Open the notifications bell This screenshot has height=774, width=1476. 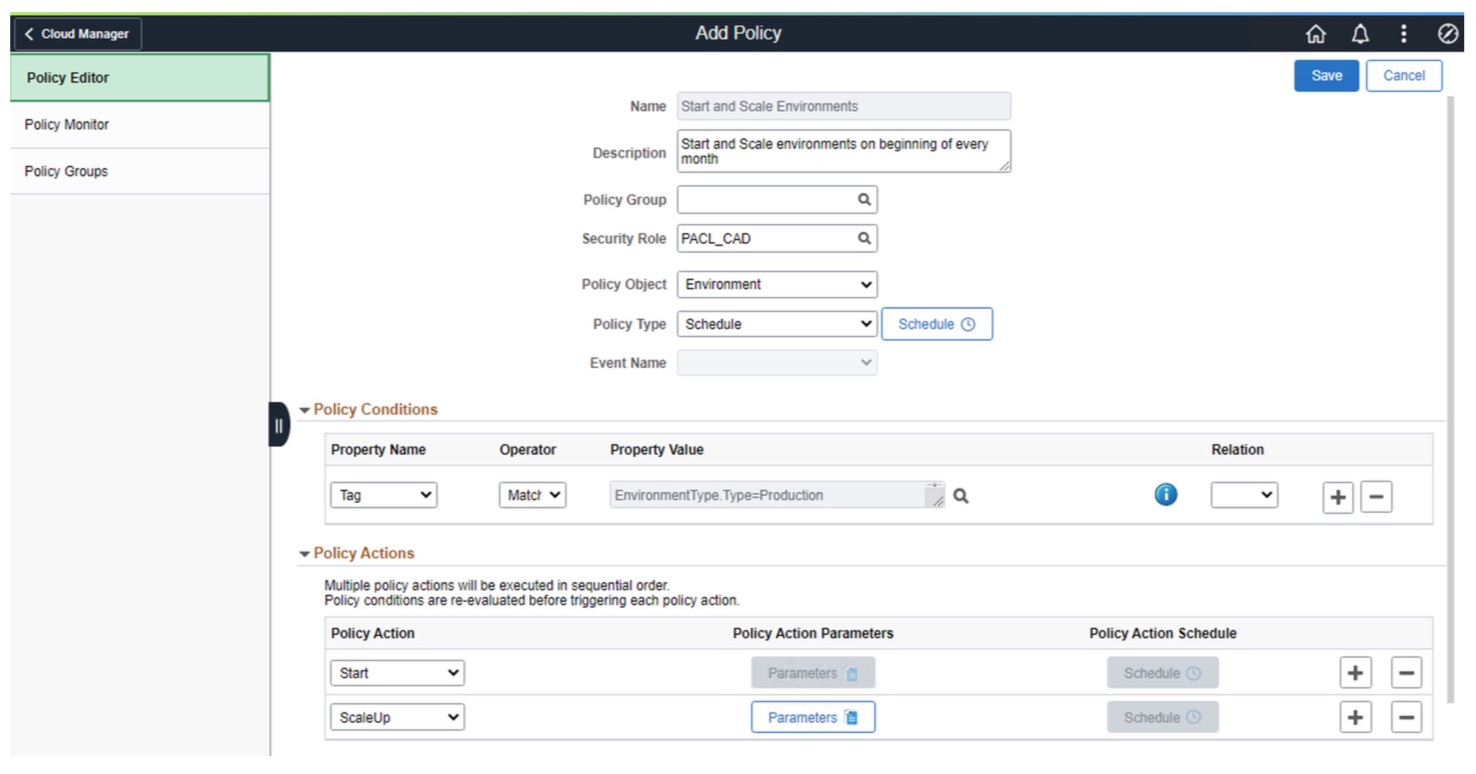pos(1360,34)
